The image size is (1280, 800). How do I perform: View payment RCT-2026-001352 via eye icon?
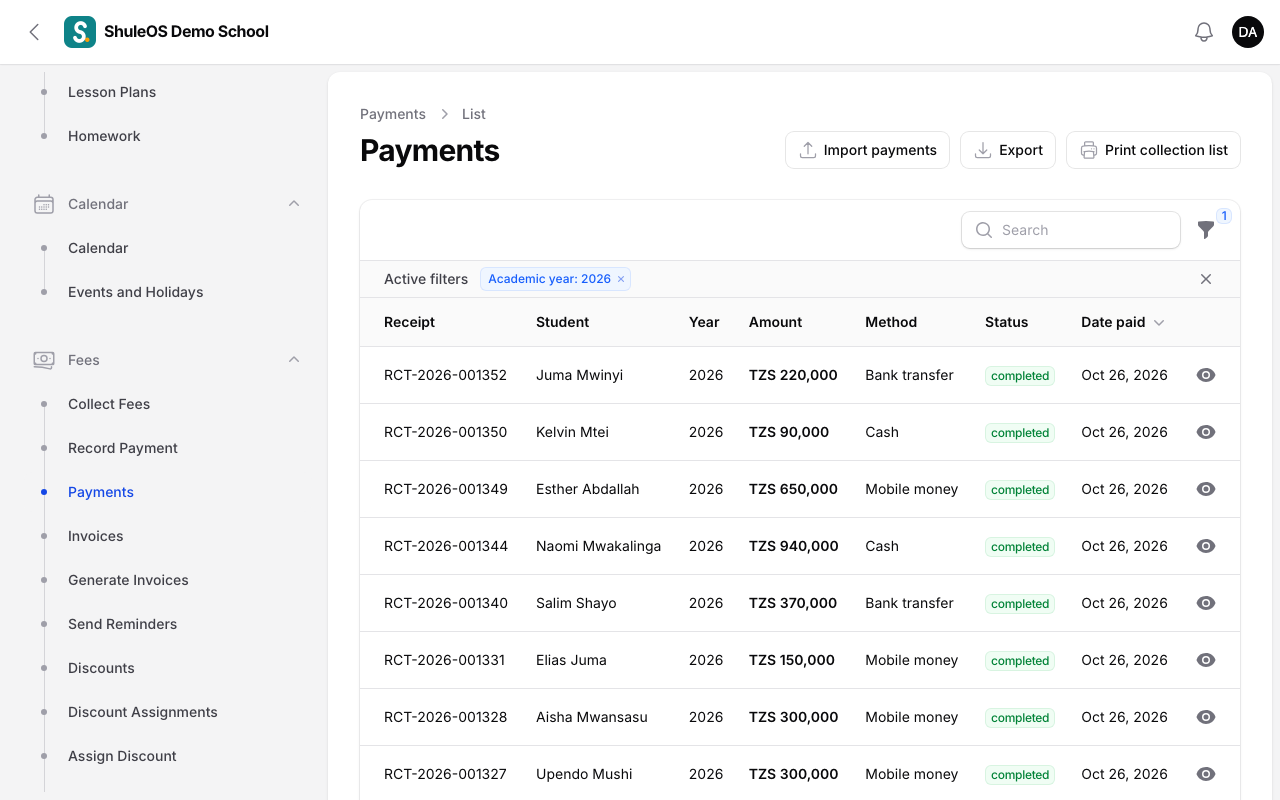click(x=1206, y=375)
